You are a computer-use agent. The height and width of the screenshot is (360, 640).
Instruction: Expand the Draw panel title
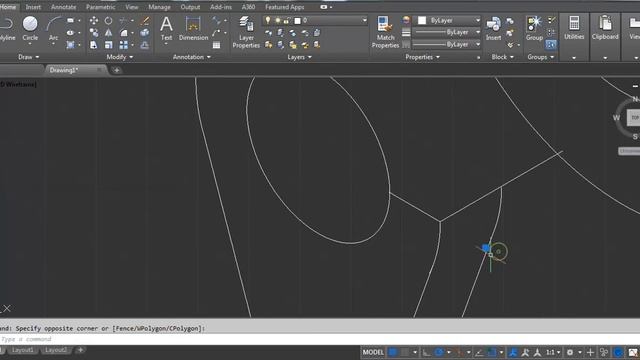tap(29, 57)
